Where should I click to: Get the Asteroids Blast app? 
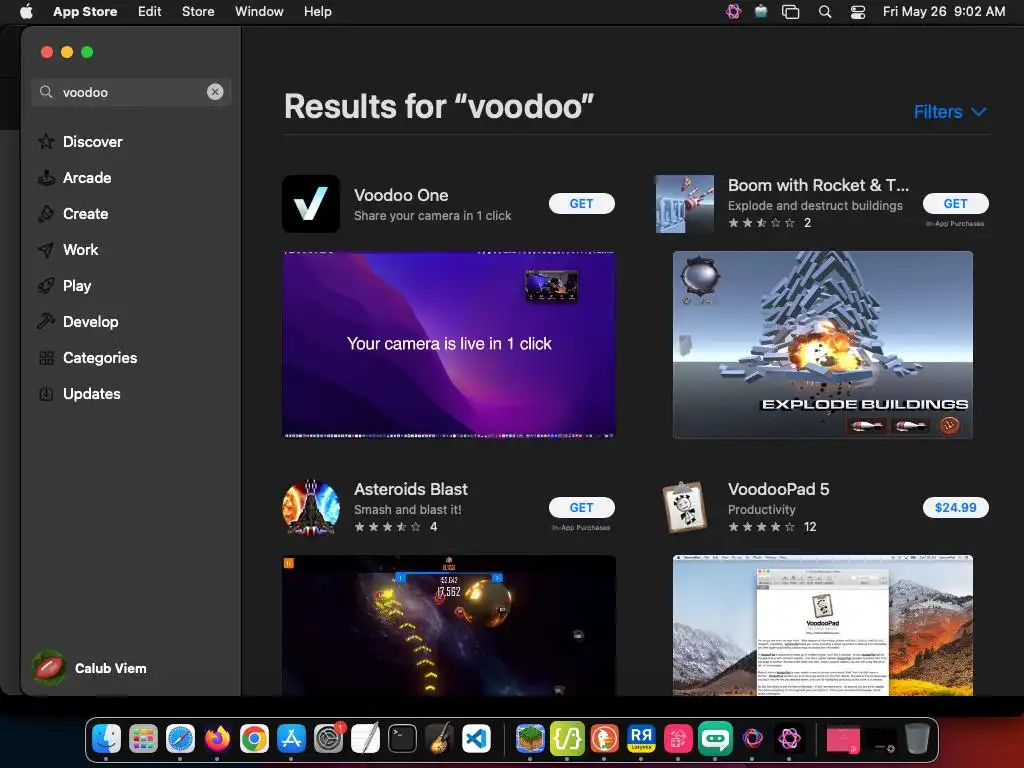(x=581, y=507)
